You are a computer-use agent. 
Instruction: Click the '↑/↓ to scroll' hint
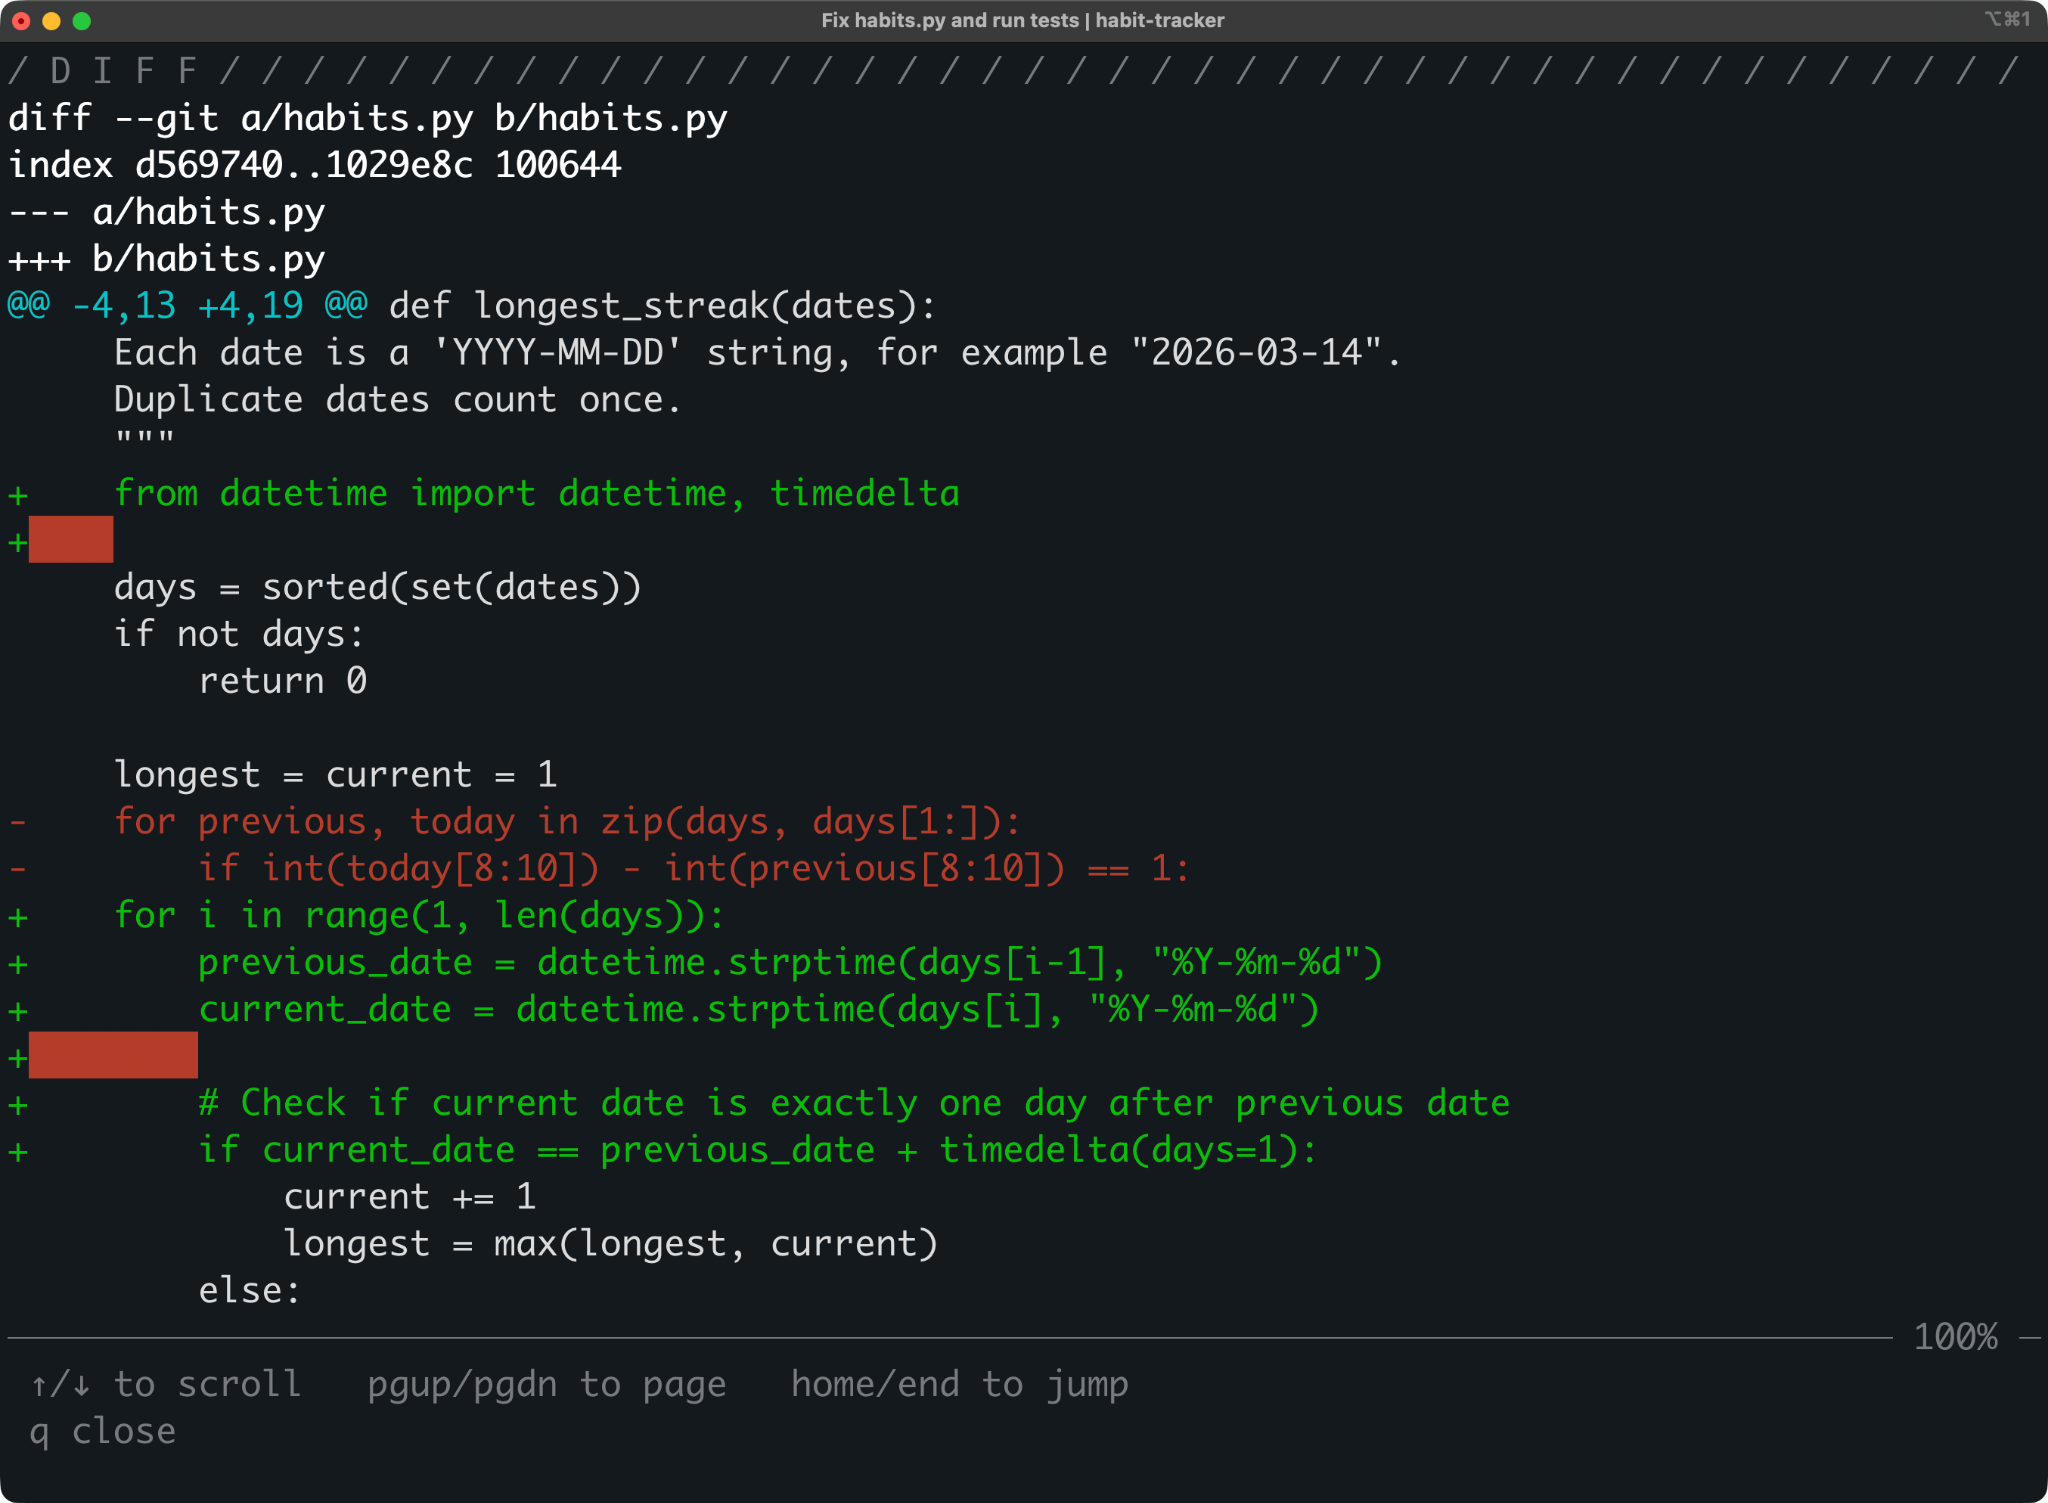166,1384
